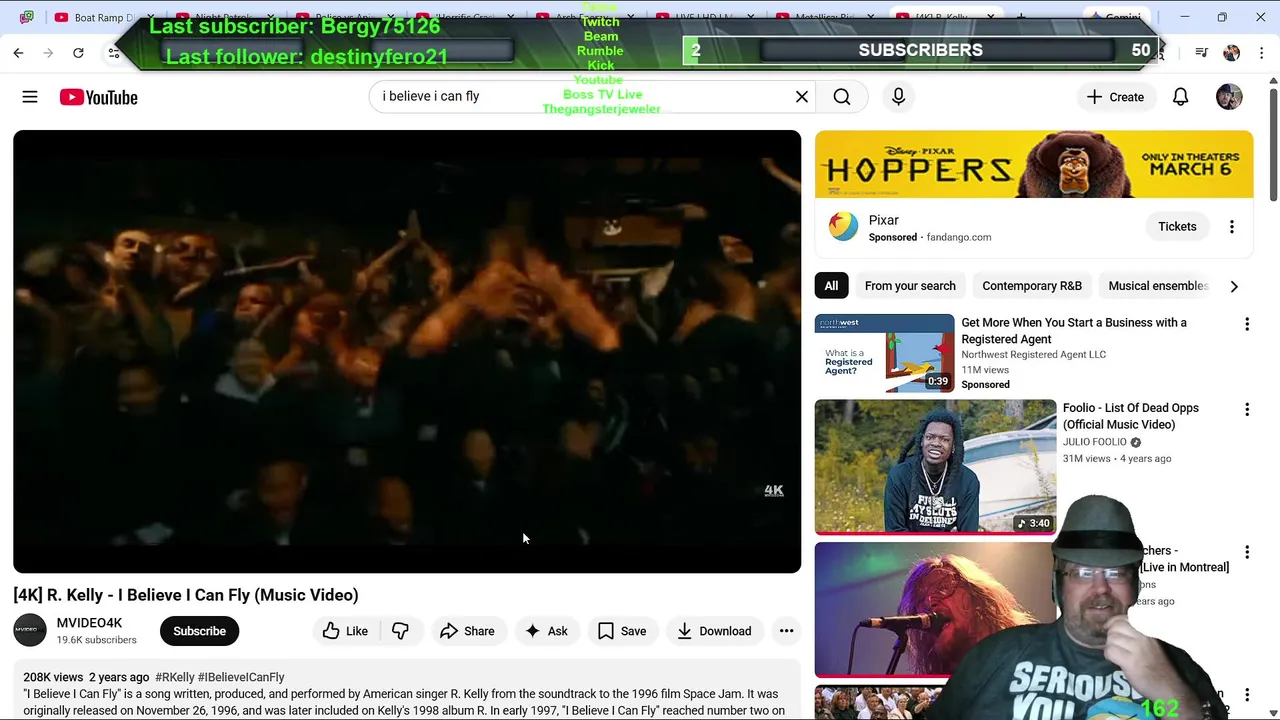
Task: Click the #IBelieveICanFly hashtag
Action: pos(242,677)
